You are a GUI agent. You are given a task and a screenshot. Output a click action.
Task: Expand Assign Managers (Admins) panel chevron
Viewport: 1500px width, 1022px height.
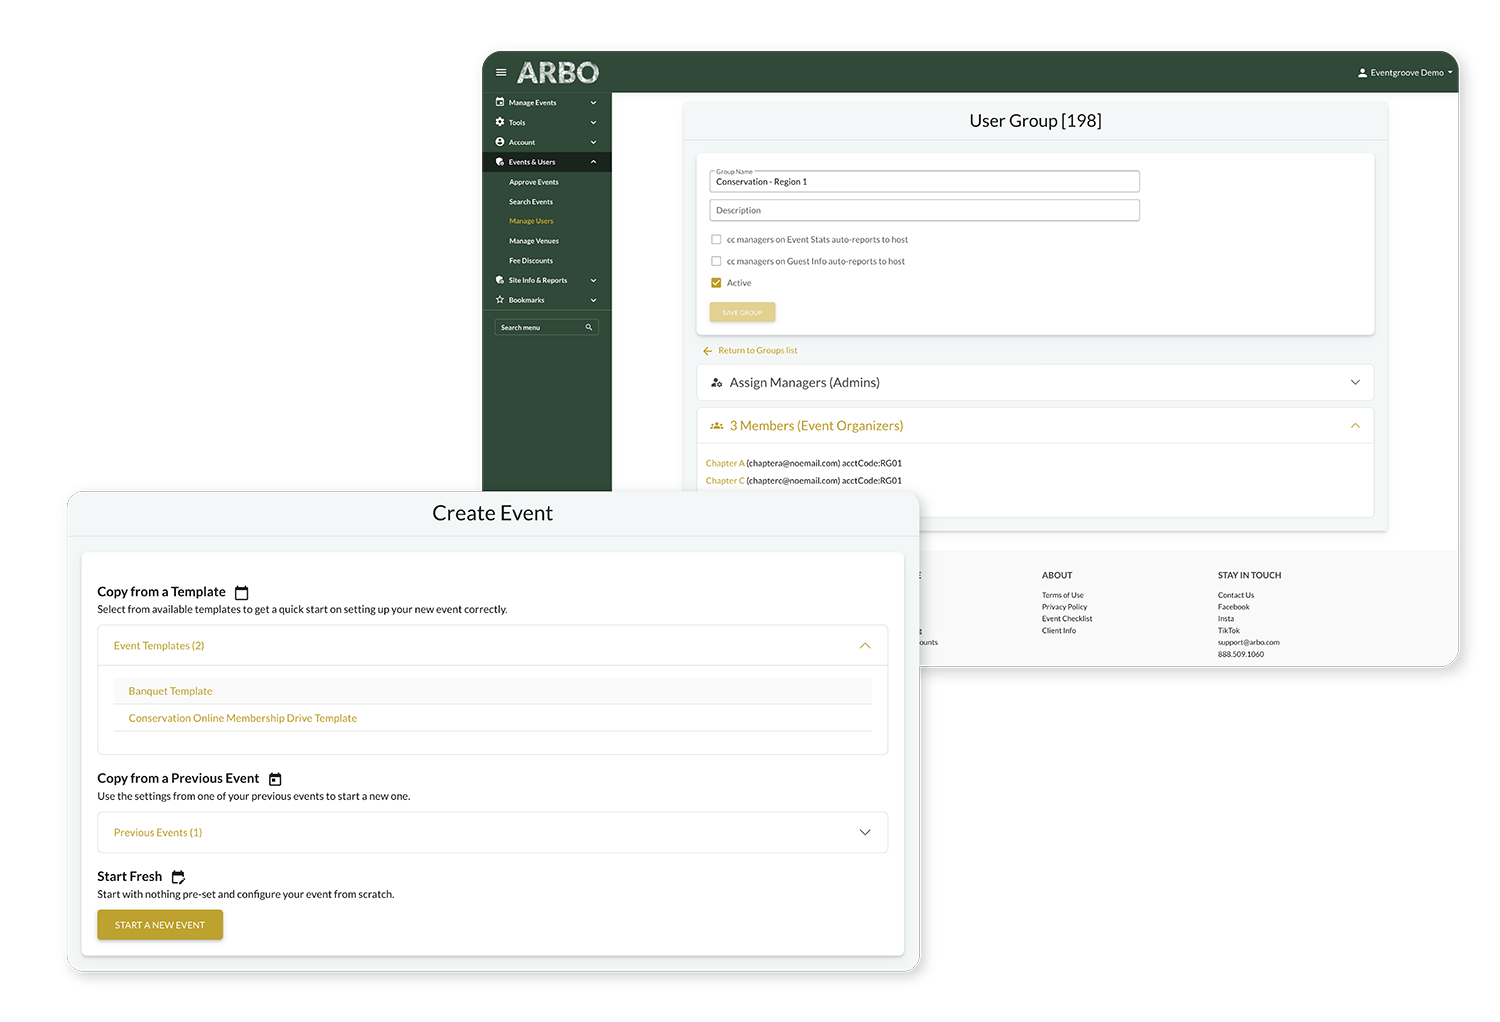tap(1355, 382)
